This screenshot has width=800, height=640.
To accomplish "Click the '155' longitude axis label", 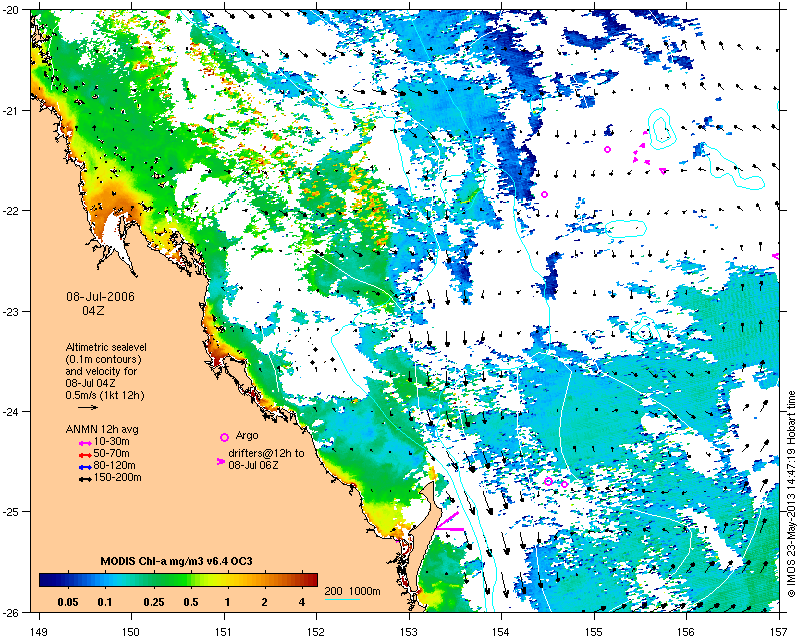I will [x=594, y=632].
